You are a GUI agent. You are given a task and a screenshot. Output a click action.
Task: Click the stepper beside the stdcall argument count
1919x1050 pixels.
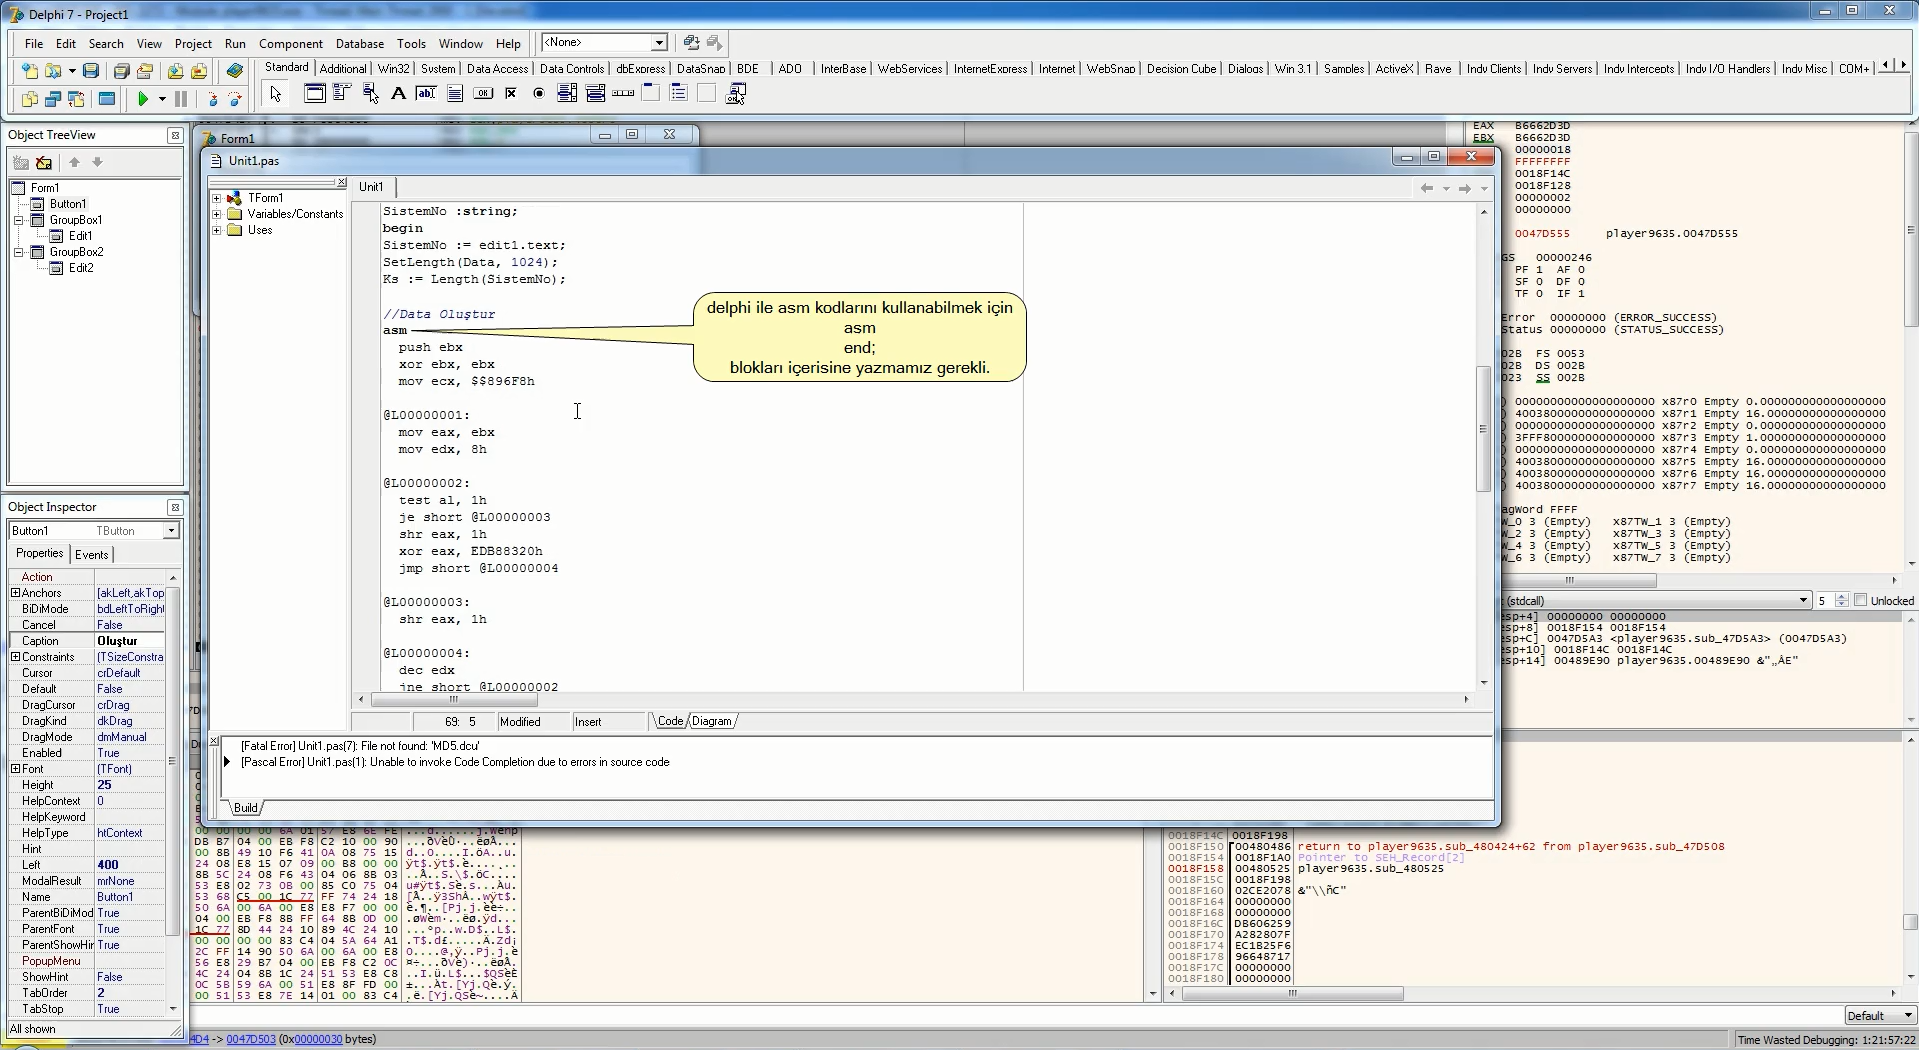[1842, 600]
